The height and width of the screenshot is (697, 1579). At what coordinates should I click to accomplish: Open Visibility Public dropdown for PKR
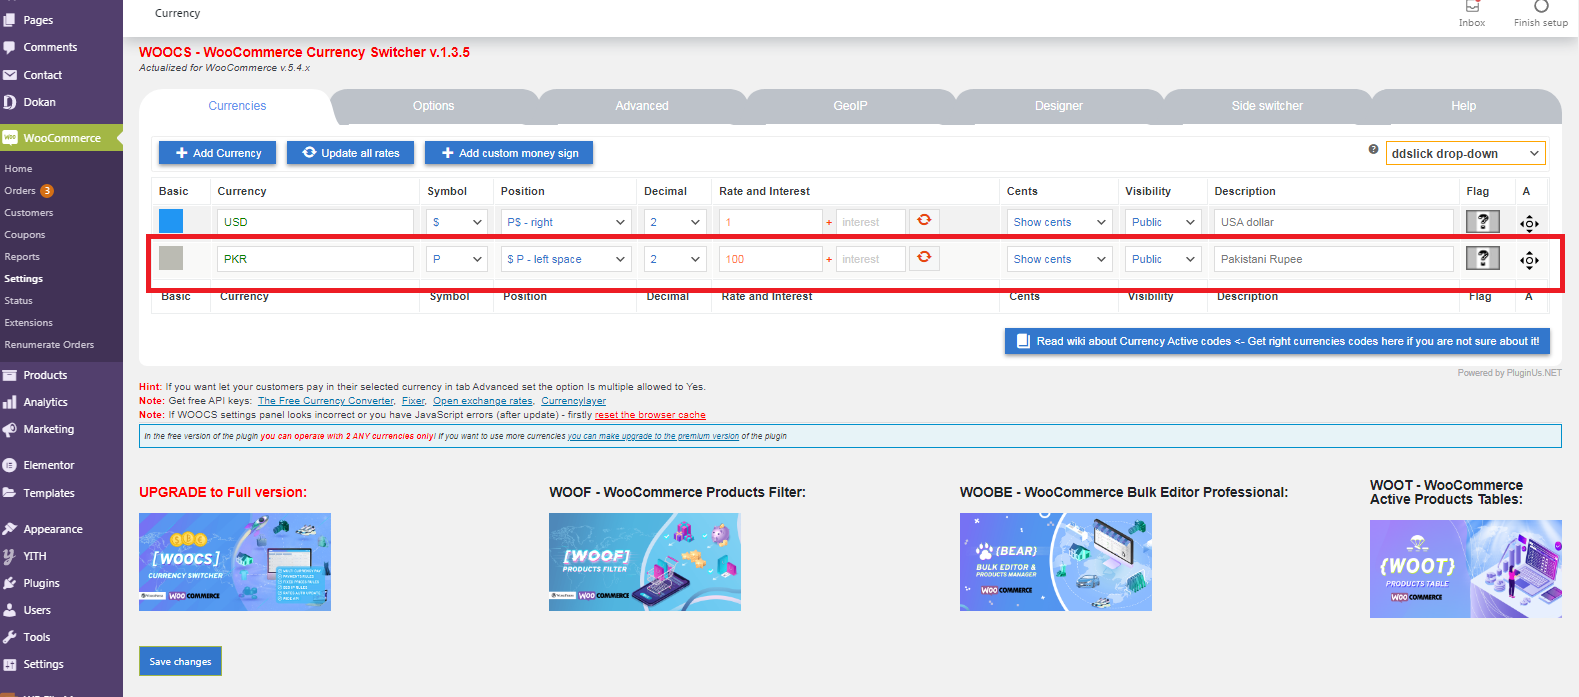point(1163,259)
